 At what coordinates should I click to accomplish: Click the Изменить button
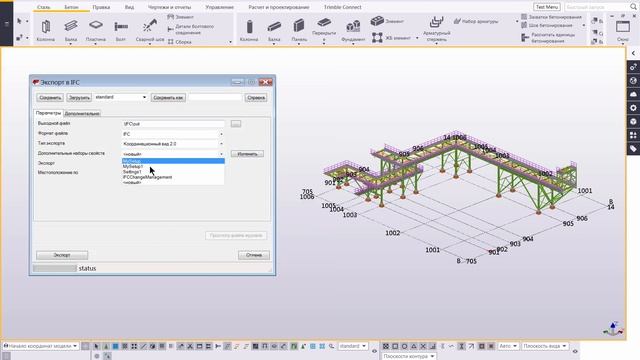click(x=247, y=154)
